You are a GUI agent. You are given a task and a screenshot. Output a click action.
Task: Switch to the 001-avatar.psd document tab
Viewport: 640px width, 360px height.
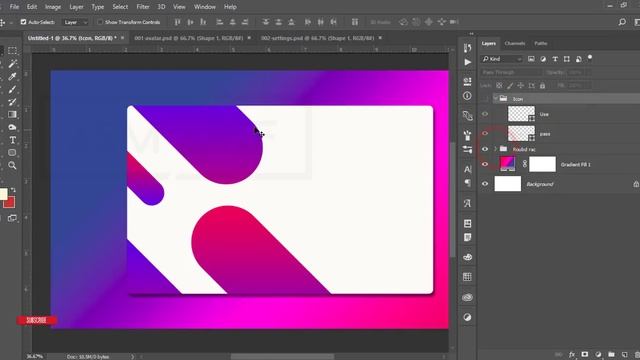[x=189, y=38]
